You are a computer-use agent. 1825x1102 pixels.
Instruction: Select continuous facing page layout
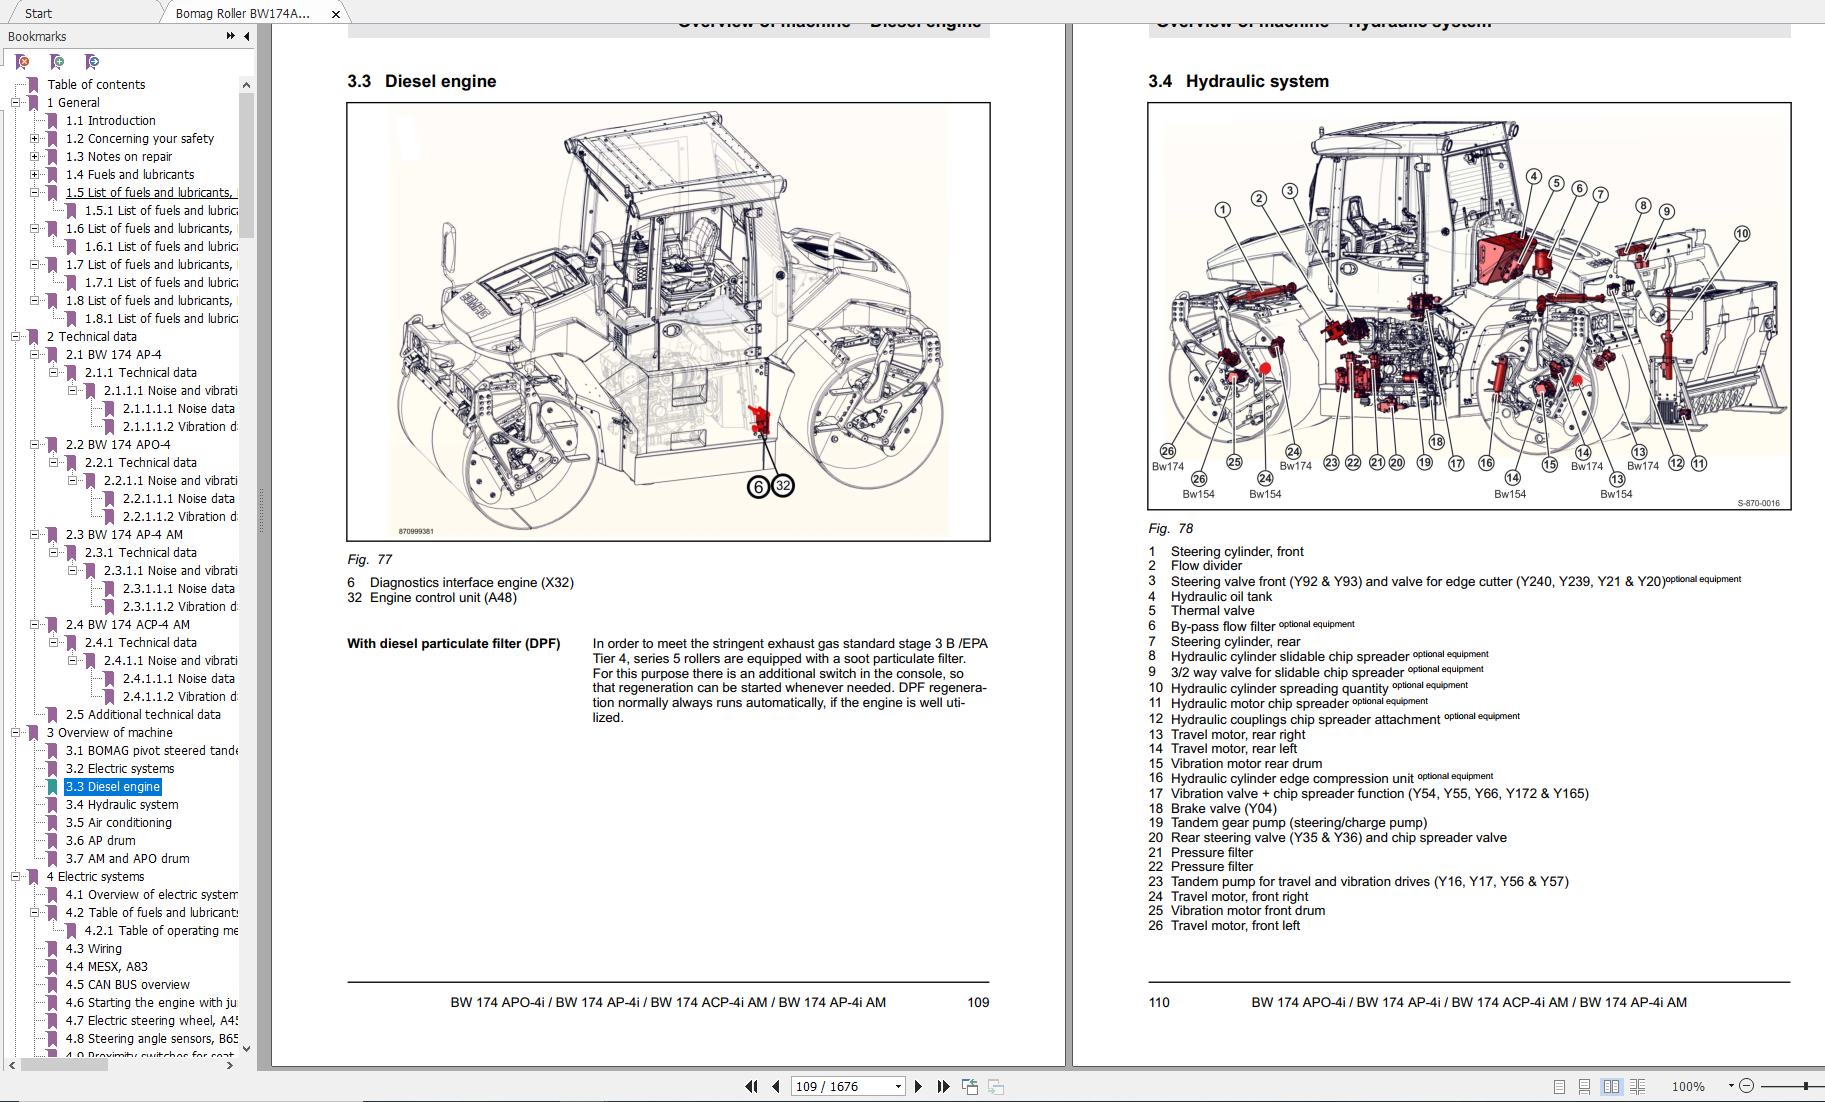[1637, 1086]
